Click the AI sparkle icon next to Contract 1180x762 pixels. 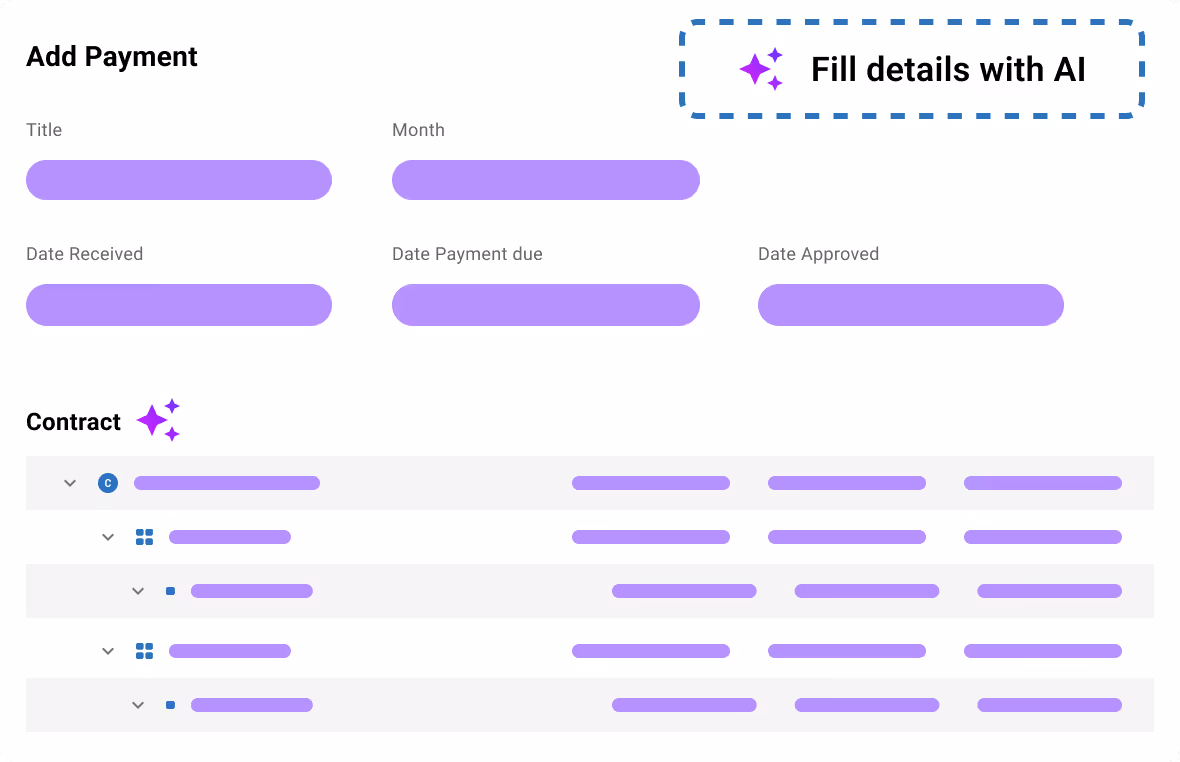tap(158, 419)
